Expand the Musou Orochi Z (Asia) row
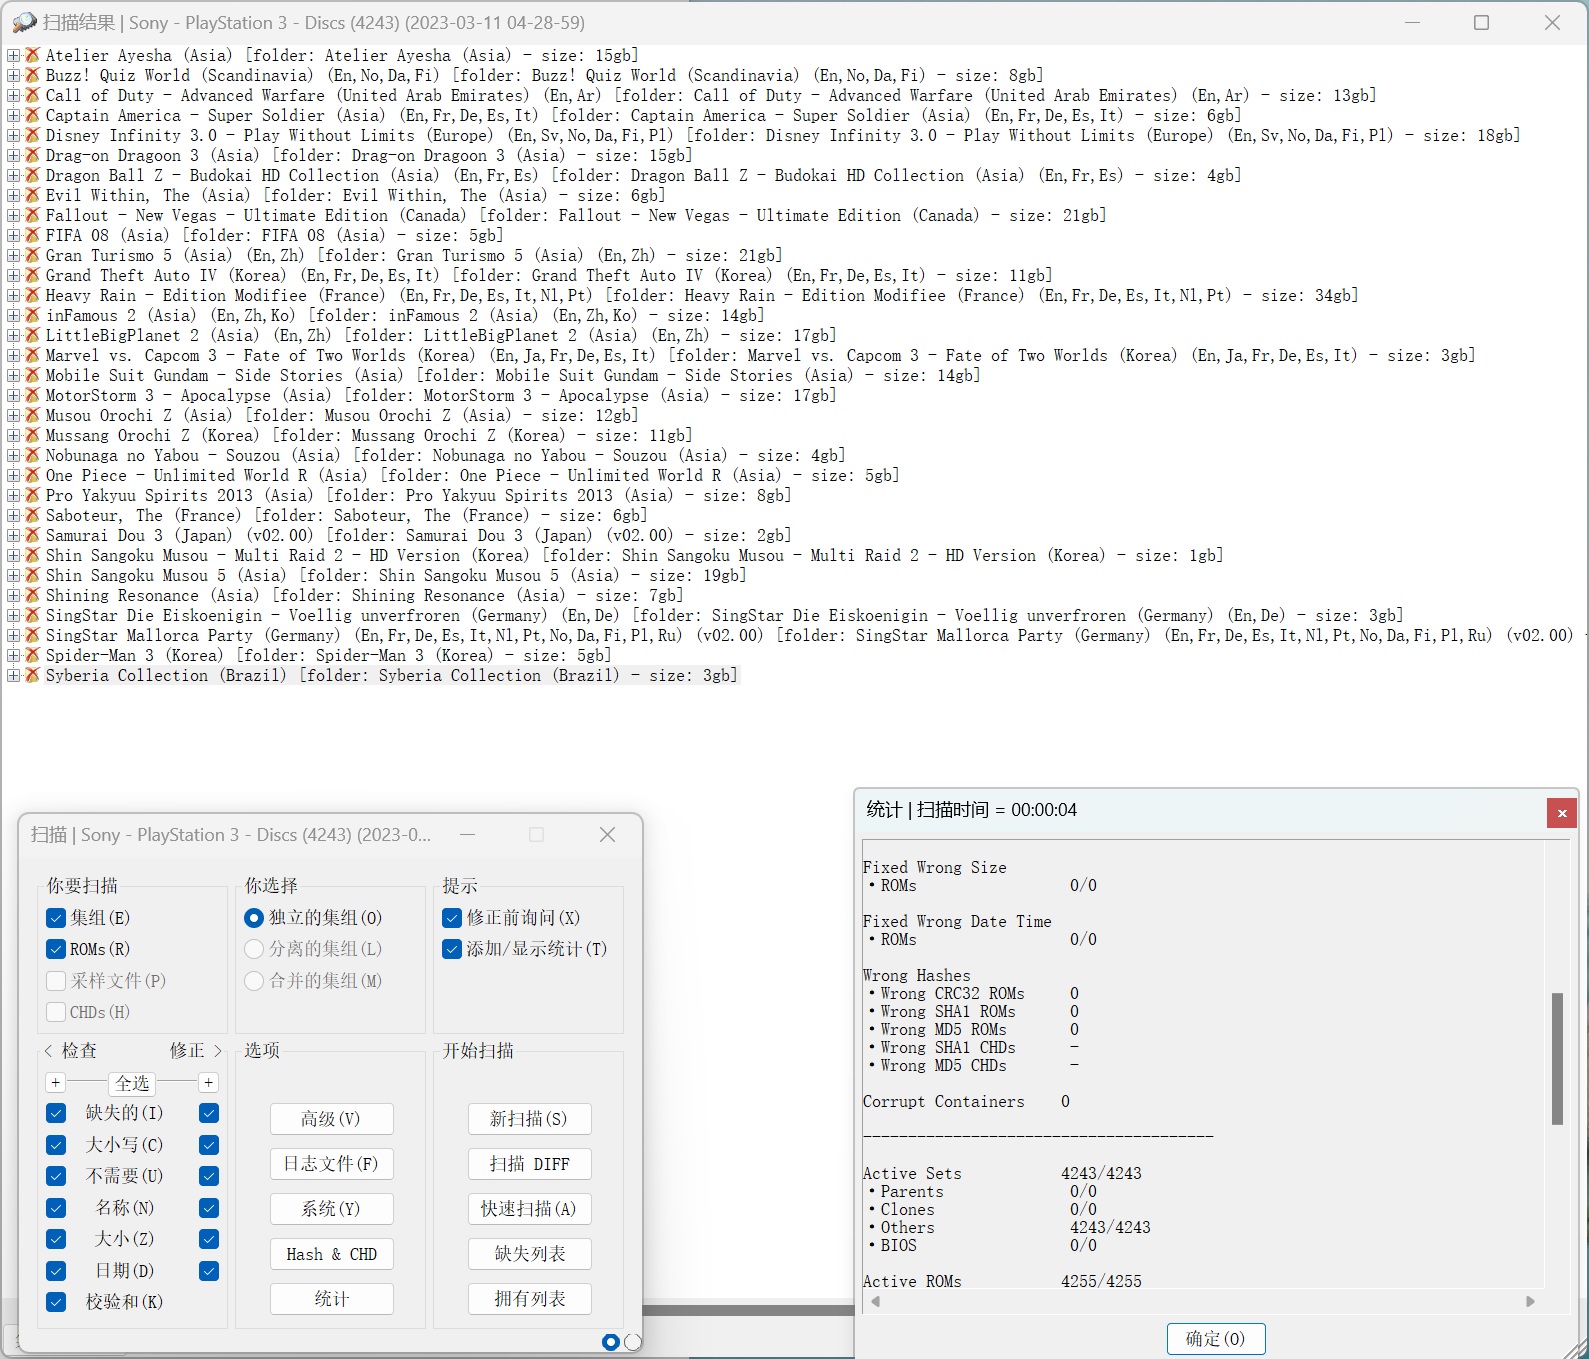 point(14,416)
